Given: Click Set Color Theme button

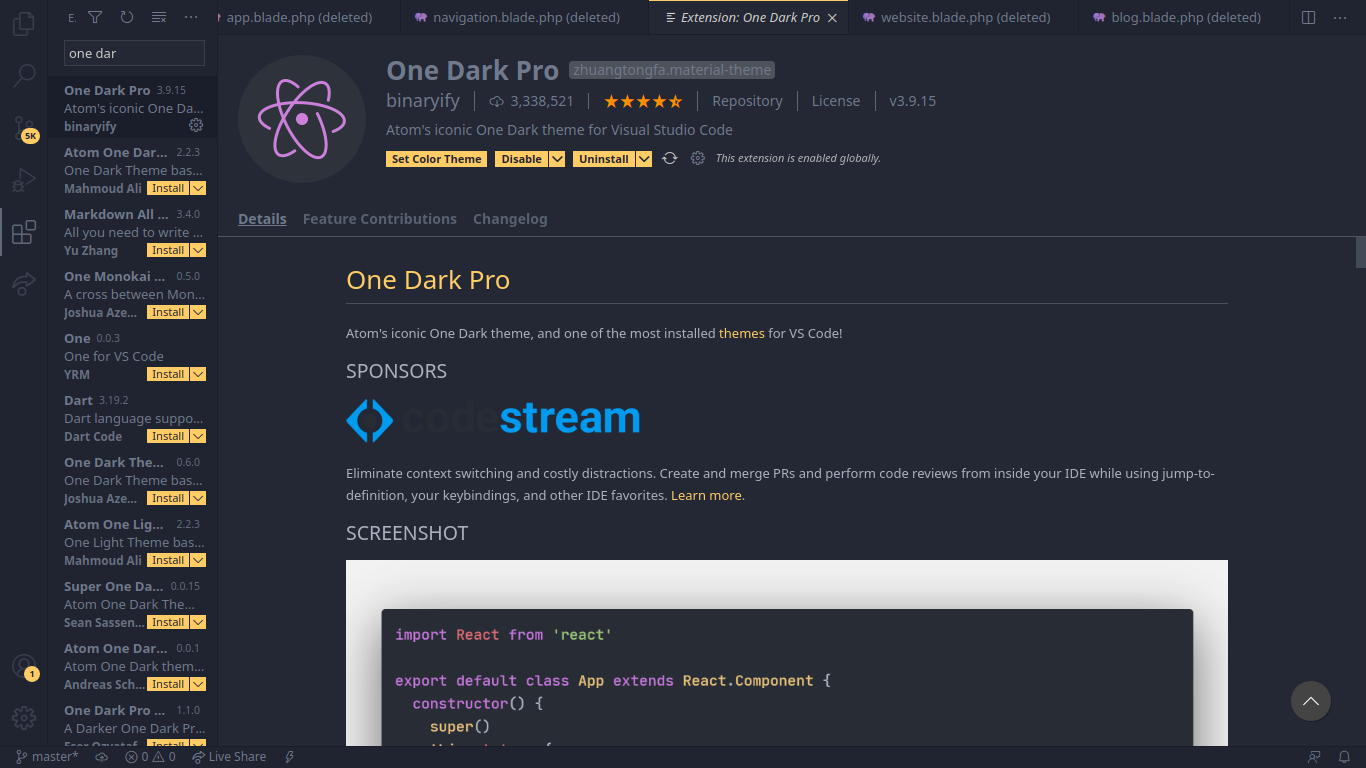Looking at the screenshot, I should (x=437, y=159).
